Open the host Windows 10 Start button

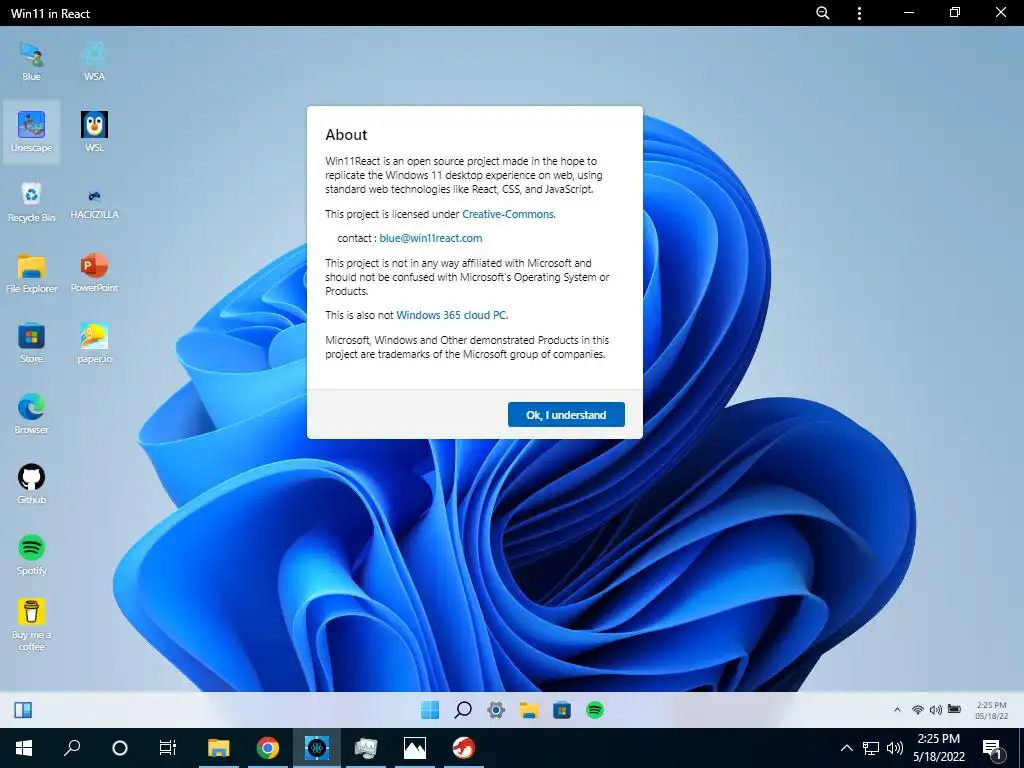(x=24, y=748)
